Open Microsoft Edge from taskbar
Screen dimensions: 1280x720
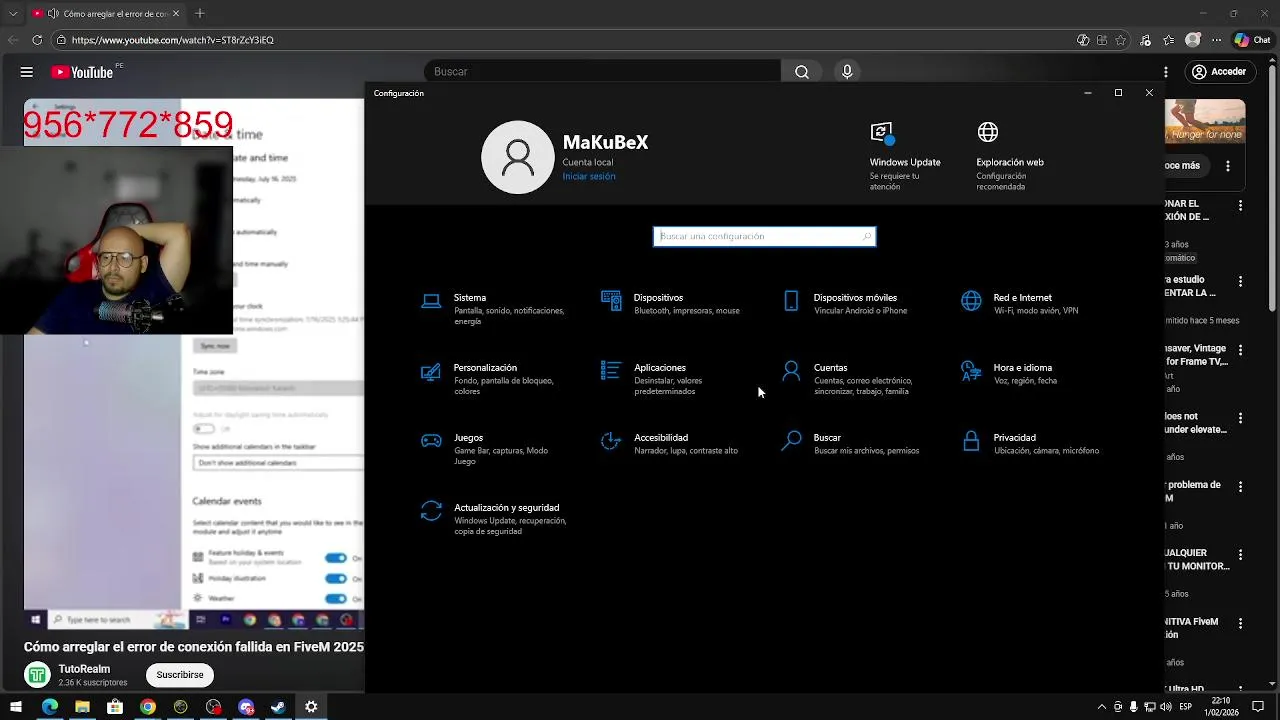pos(49,707)
